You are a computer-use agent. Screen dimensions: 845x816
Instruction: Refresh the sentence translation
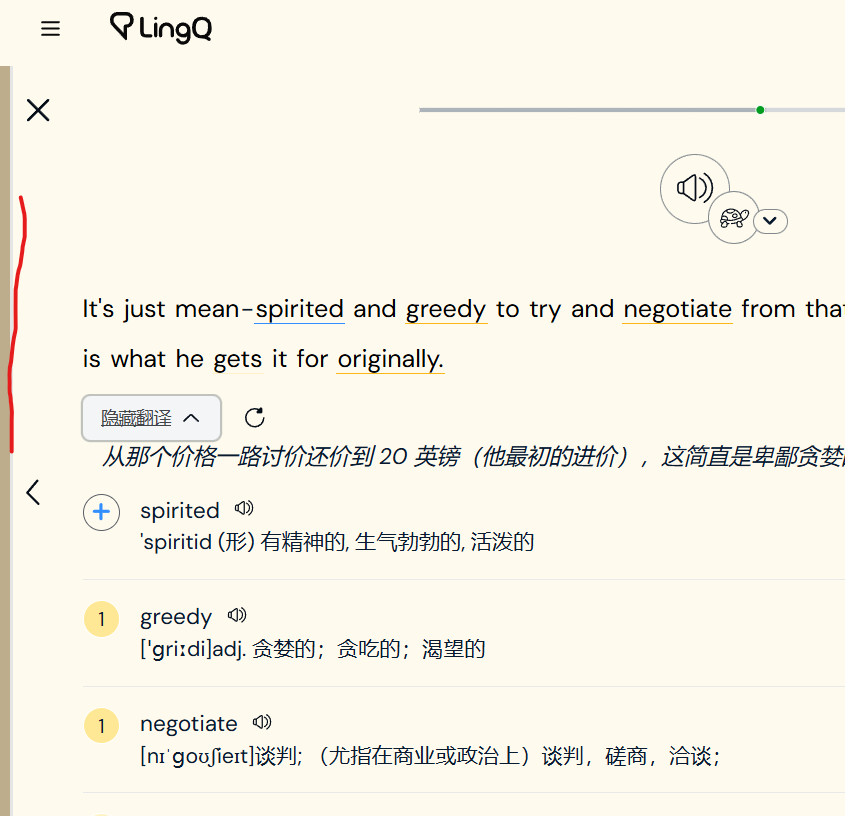click(255, 418)
